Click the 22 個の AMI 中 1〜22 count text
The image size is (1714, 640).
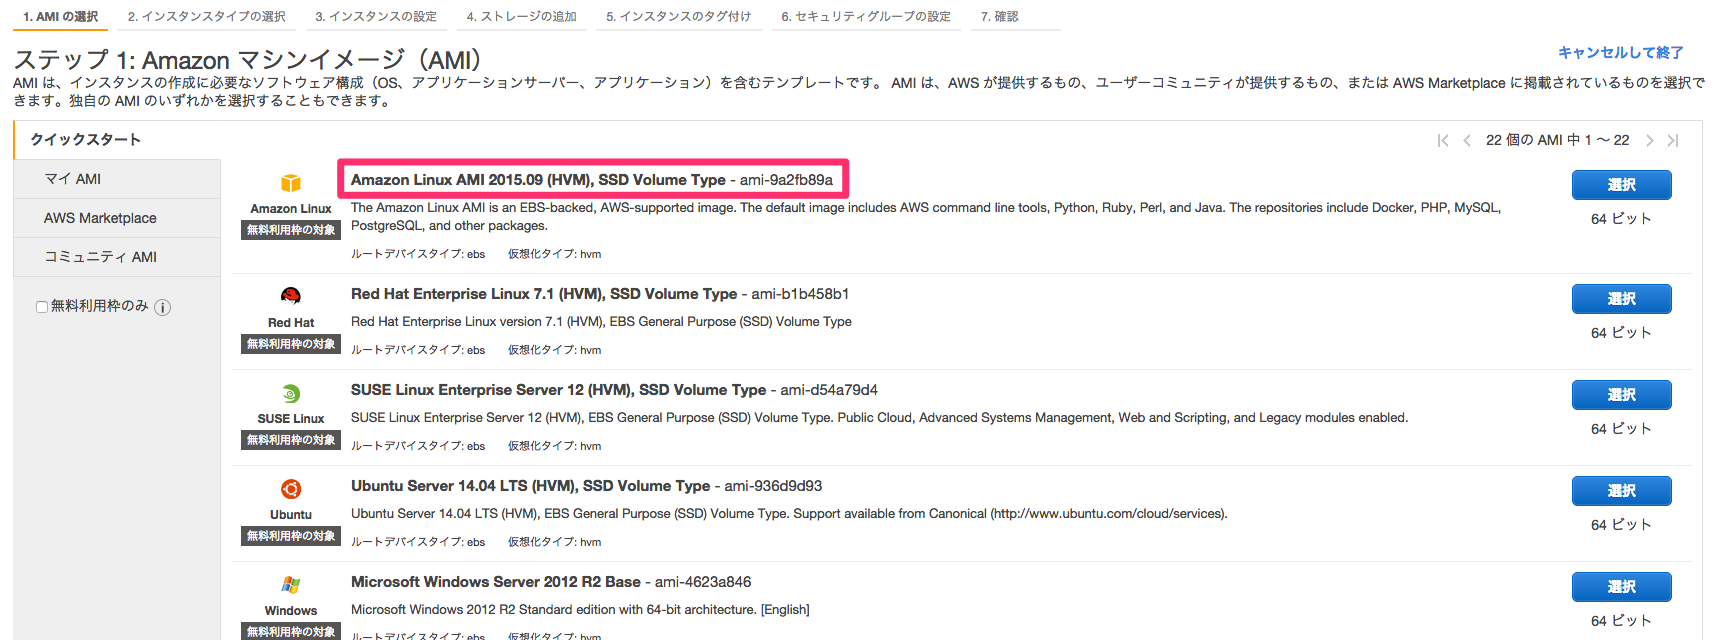pyautogui.click(x=1557, y=141)
